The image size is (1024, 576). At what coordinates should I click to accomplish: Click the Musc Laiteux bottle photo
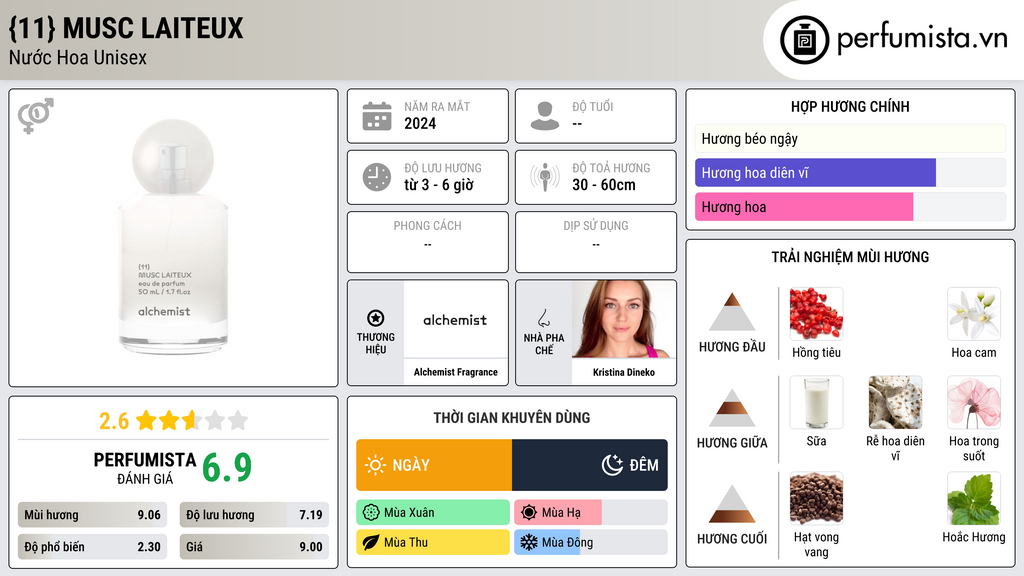[x=173, y=237]
